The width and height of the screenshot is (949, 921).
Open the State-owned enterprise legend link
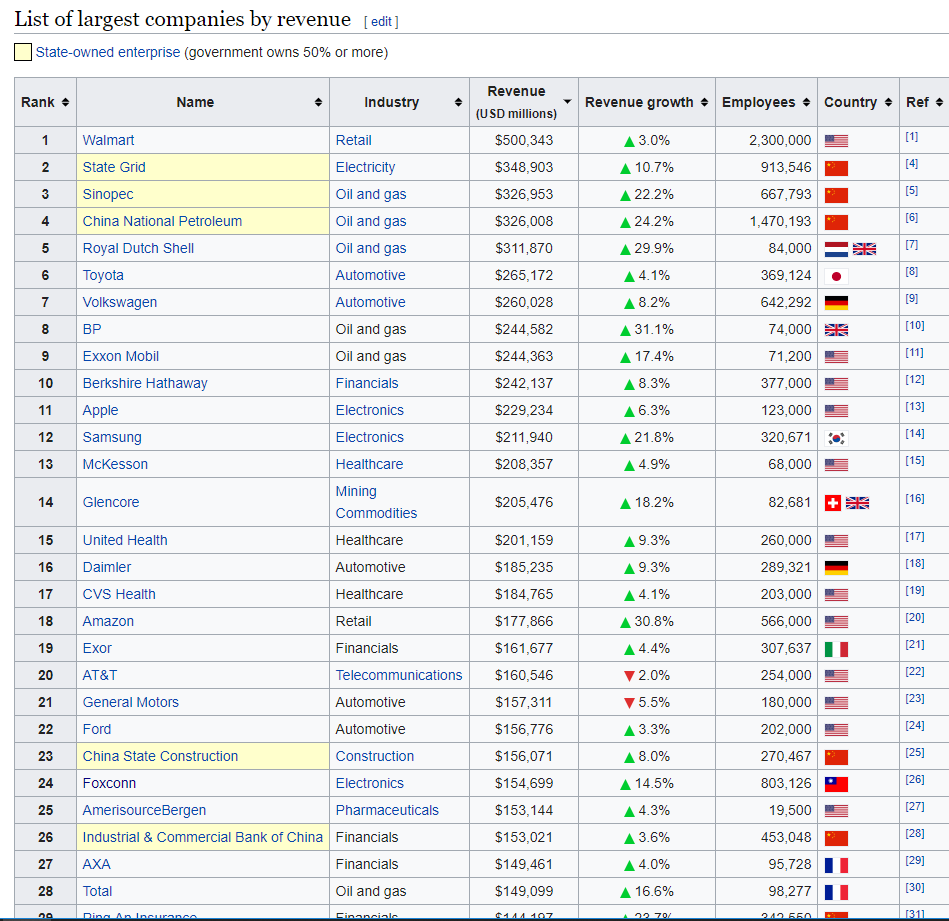point(108,52)
